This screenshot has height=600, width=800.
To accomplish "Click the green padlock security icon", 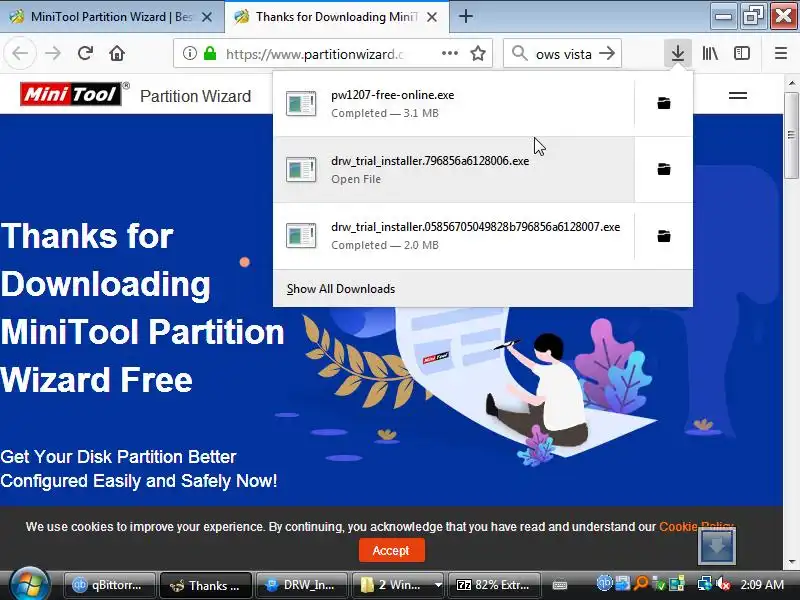I will pos(210,53).
